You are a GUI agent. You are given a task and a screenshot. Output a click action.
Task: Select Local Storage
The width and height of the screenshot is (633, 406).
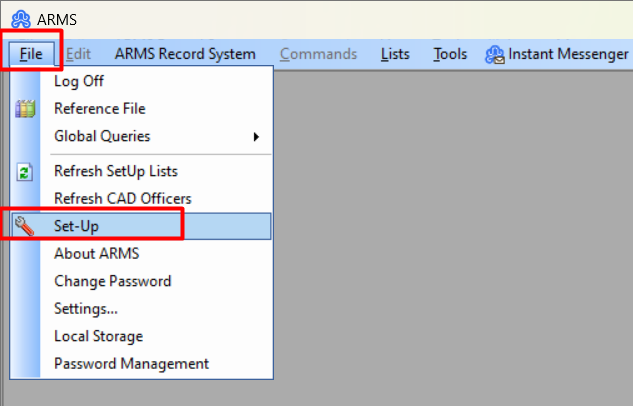141,336
